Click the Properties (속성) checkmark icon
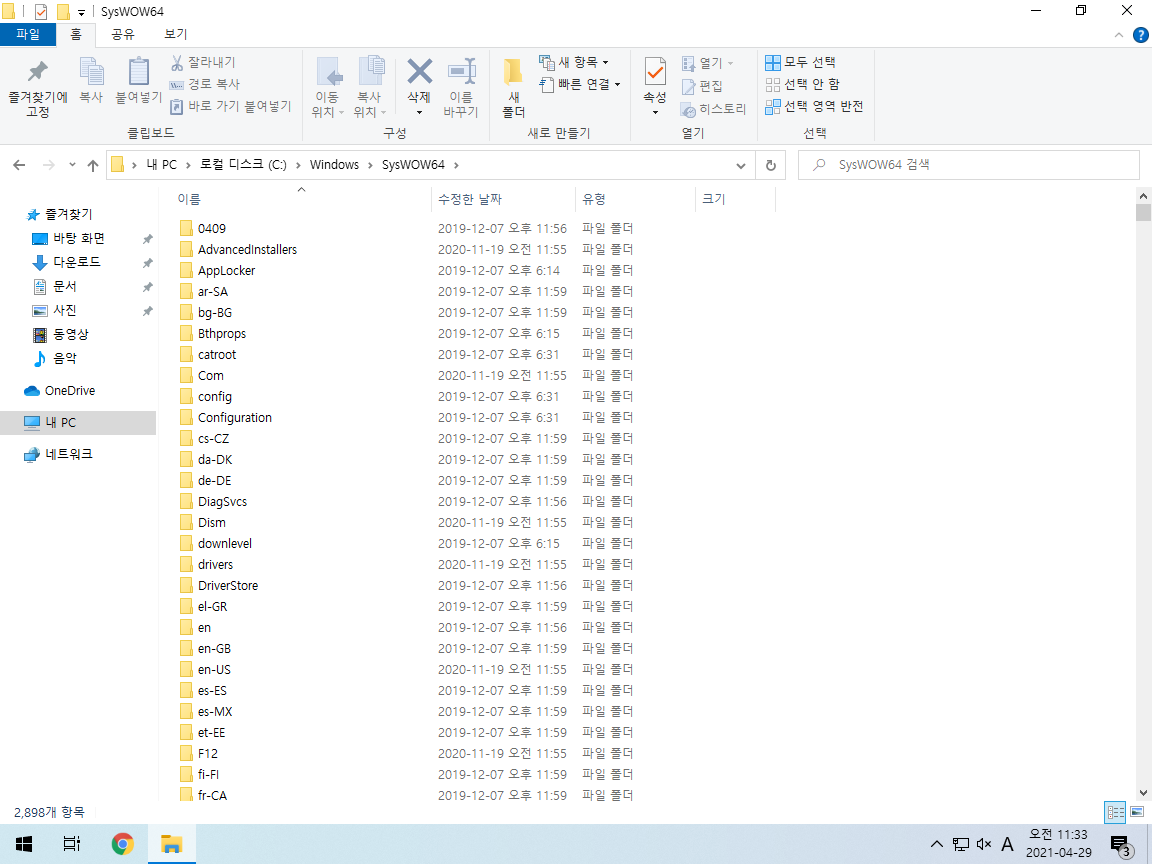This screenshot has width=1152, height=864. (655, 72)
